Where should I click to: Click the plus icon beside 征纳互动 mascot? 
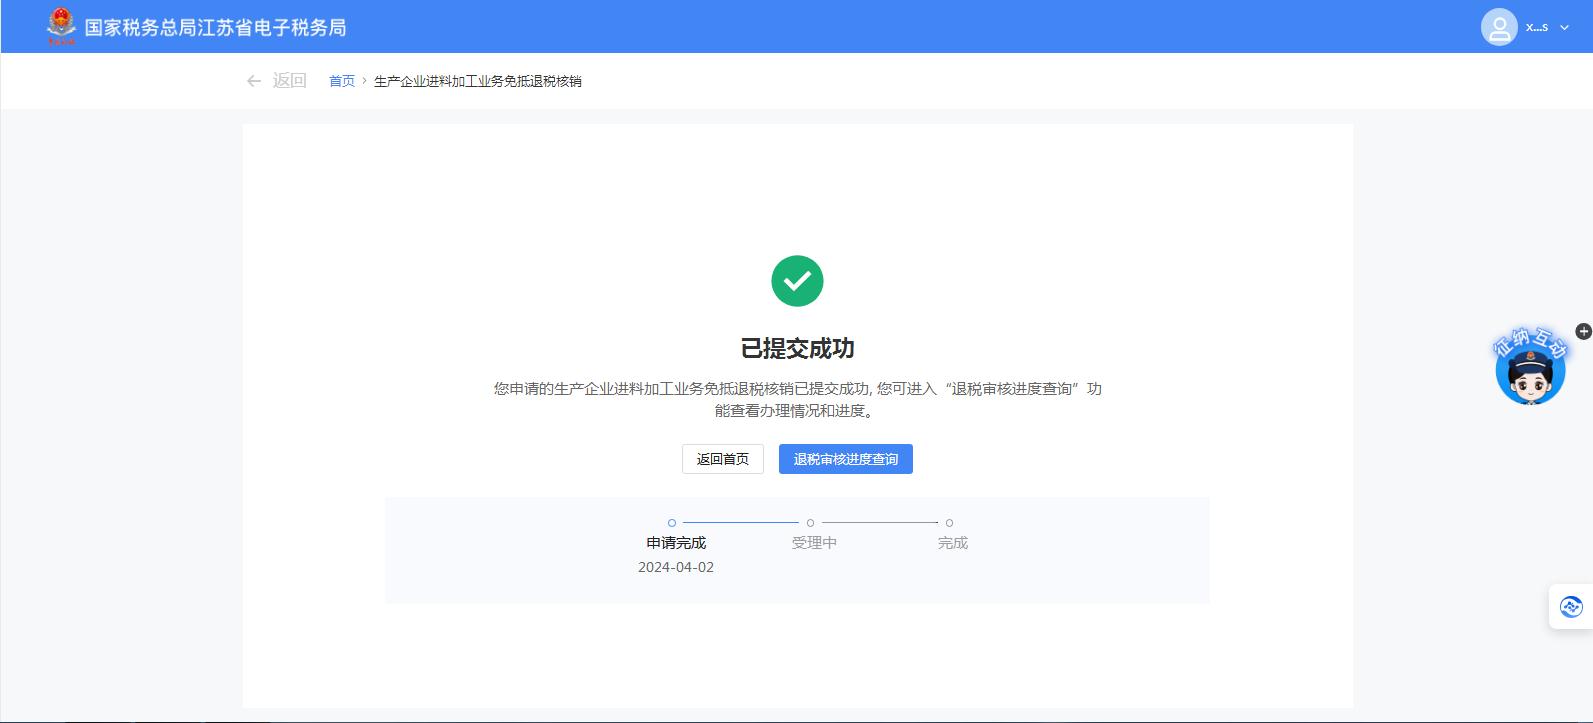tap(1583, 331)
